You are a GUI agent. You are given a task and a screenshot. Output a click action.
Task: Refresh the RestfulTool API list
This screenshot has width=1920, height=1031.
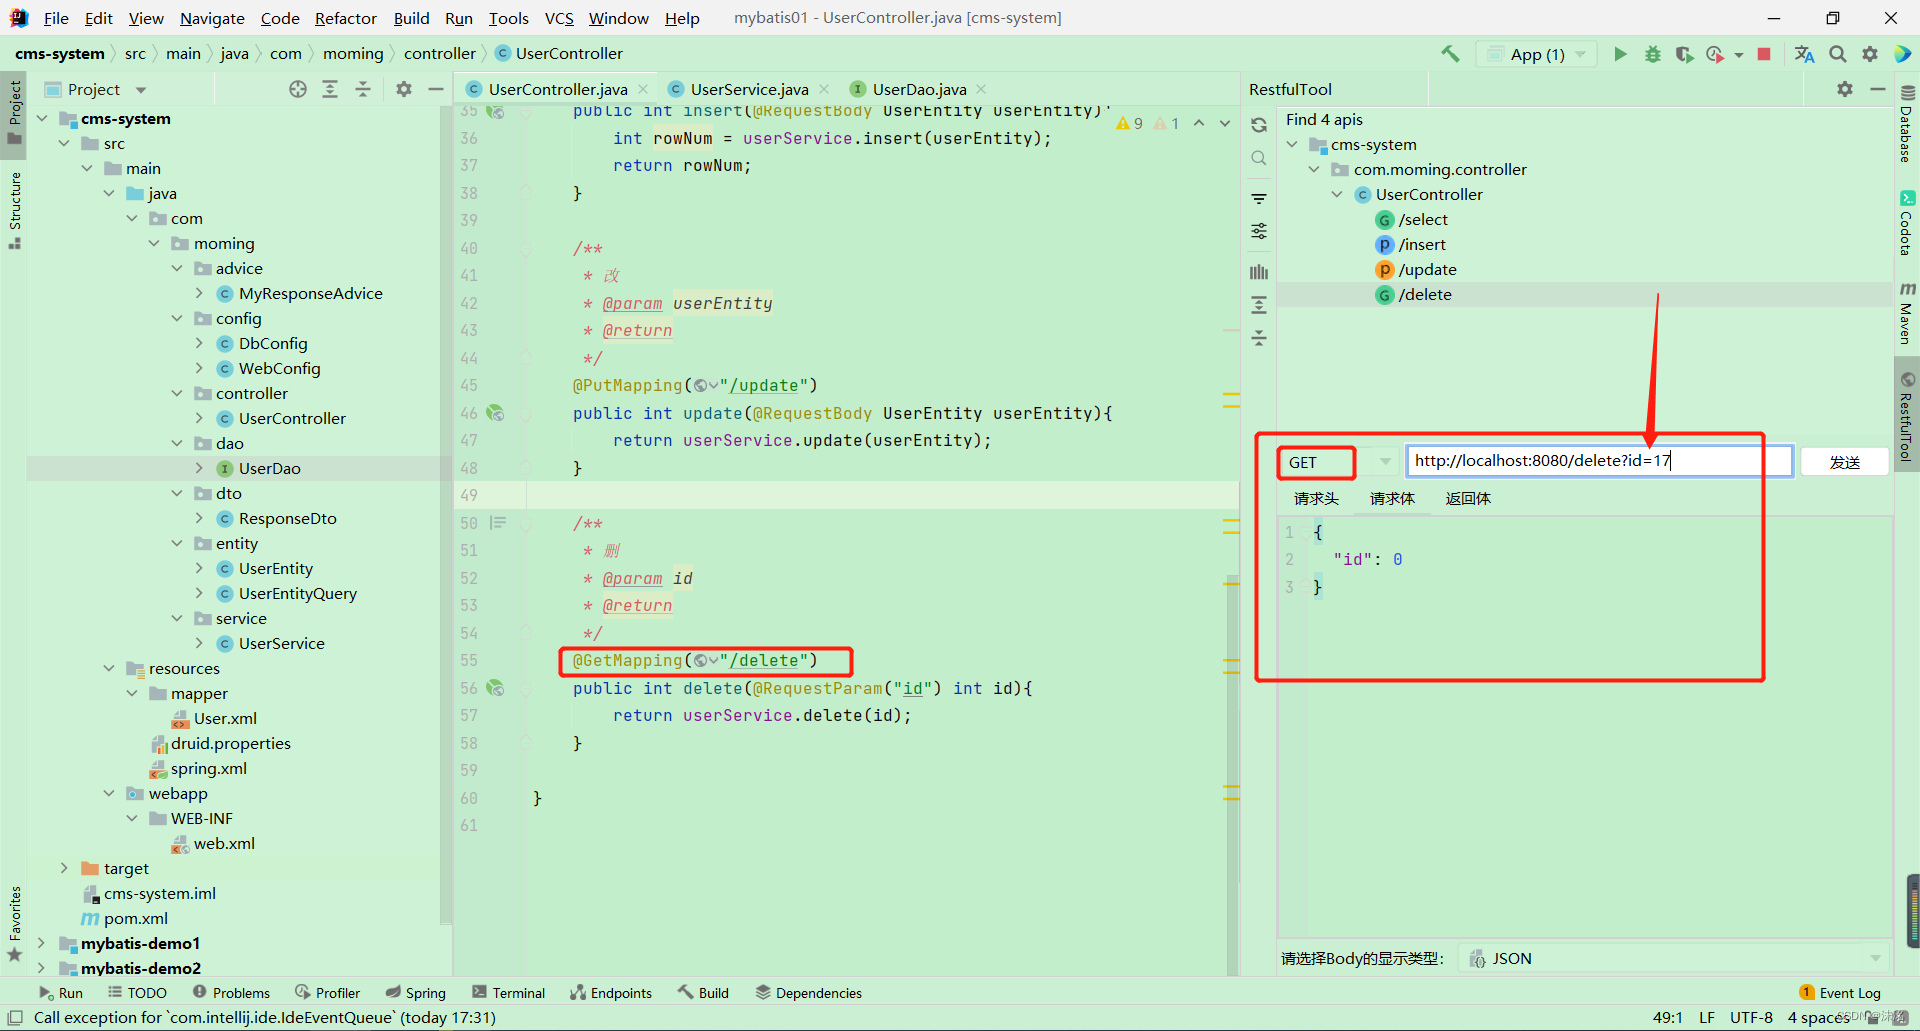click(1258, 123)
